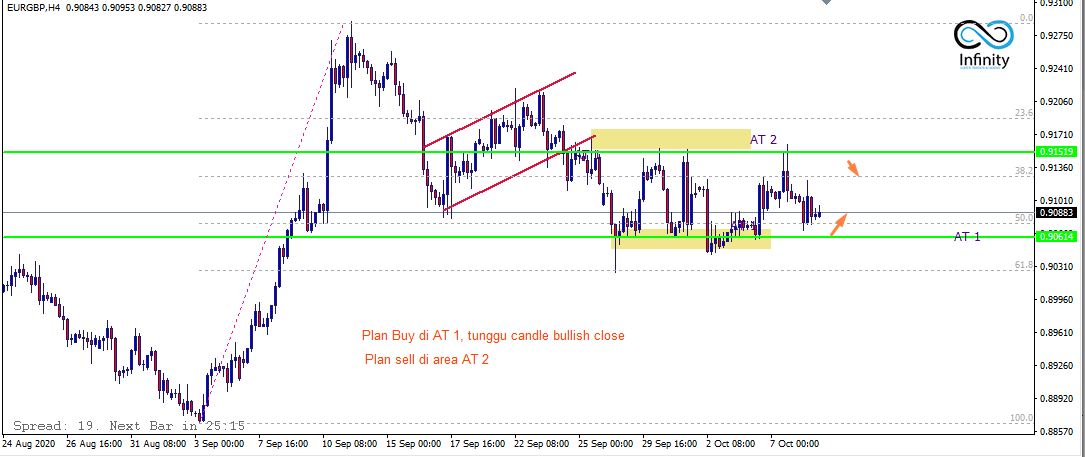The width and height of the screenshot is (1085, 457).
Task: Select the upper red channel line
Action: pos(500,109)
